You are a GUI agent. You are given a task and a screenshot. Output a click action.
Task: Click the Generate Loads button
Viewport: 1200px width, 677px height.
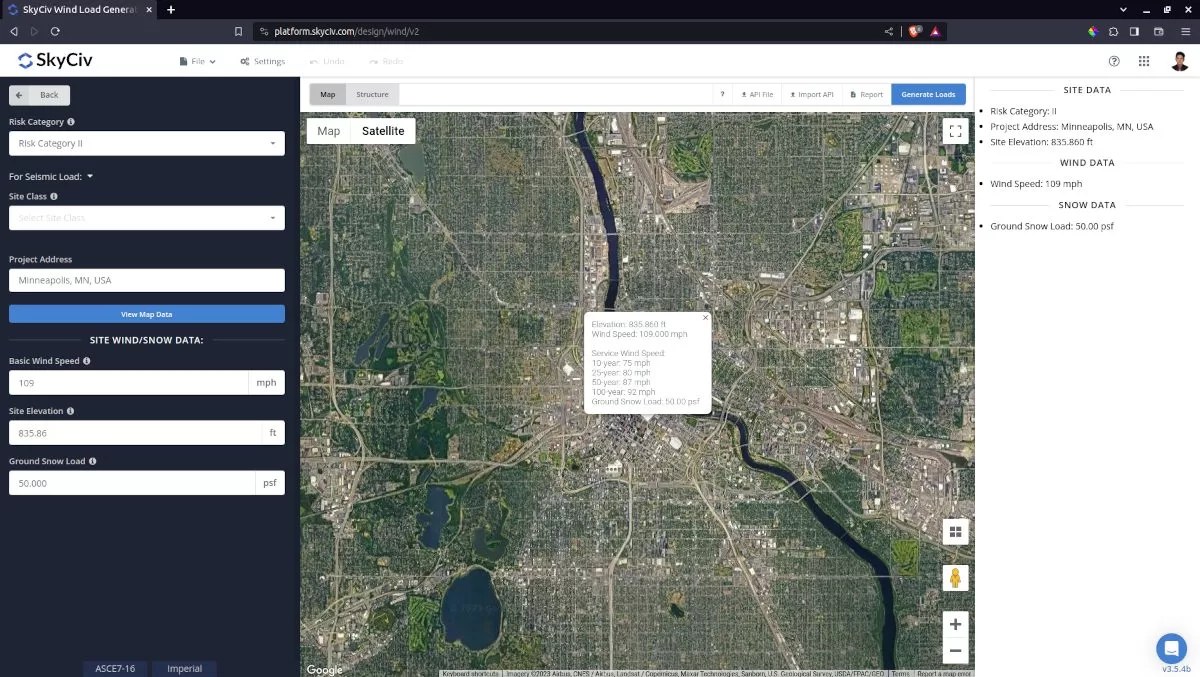(x=928, y=94)
